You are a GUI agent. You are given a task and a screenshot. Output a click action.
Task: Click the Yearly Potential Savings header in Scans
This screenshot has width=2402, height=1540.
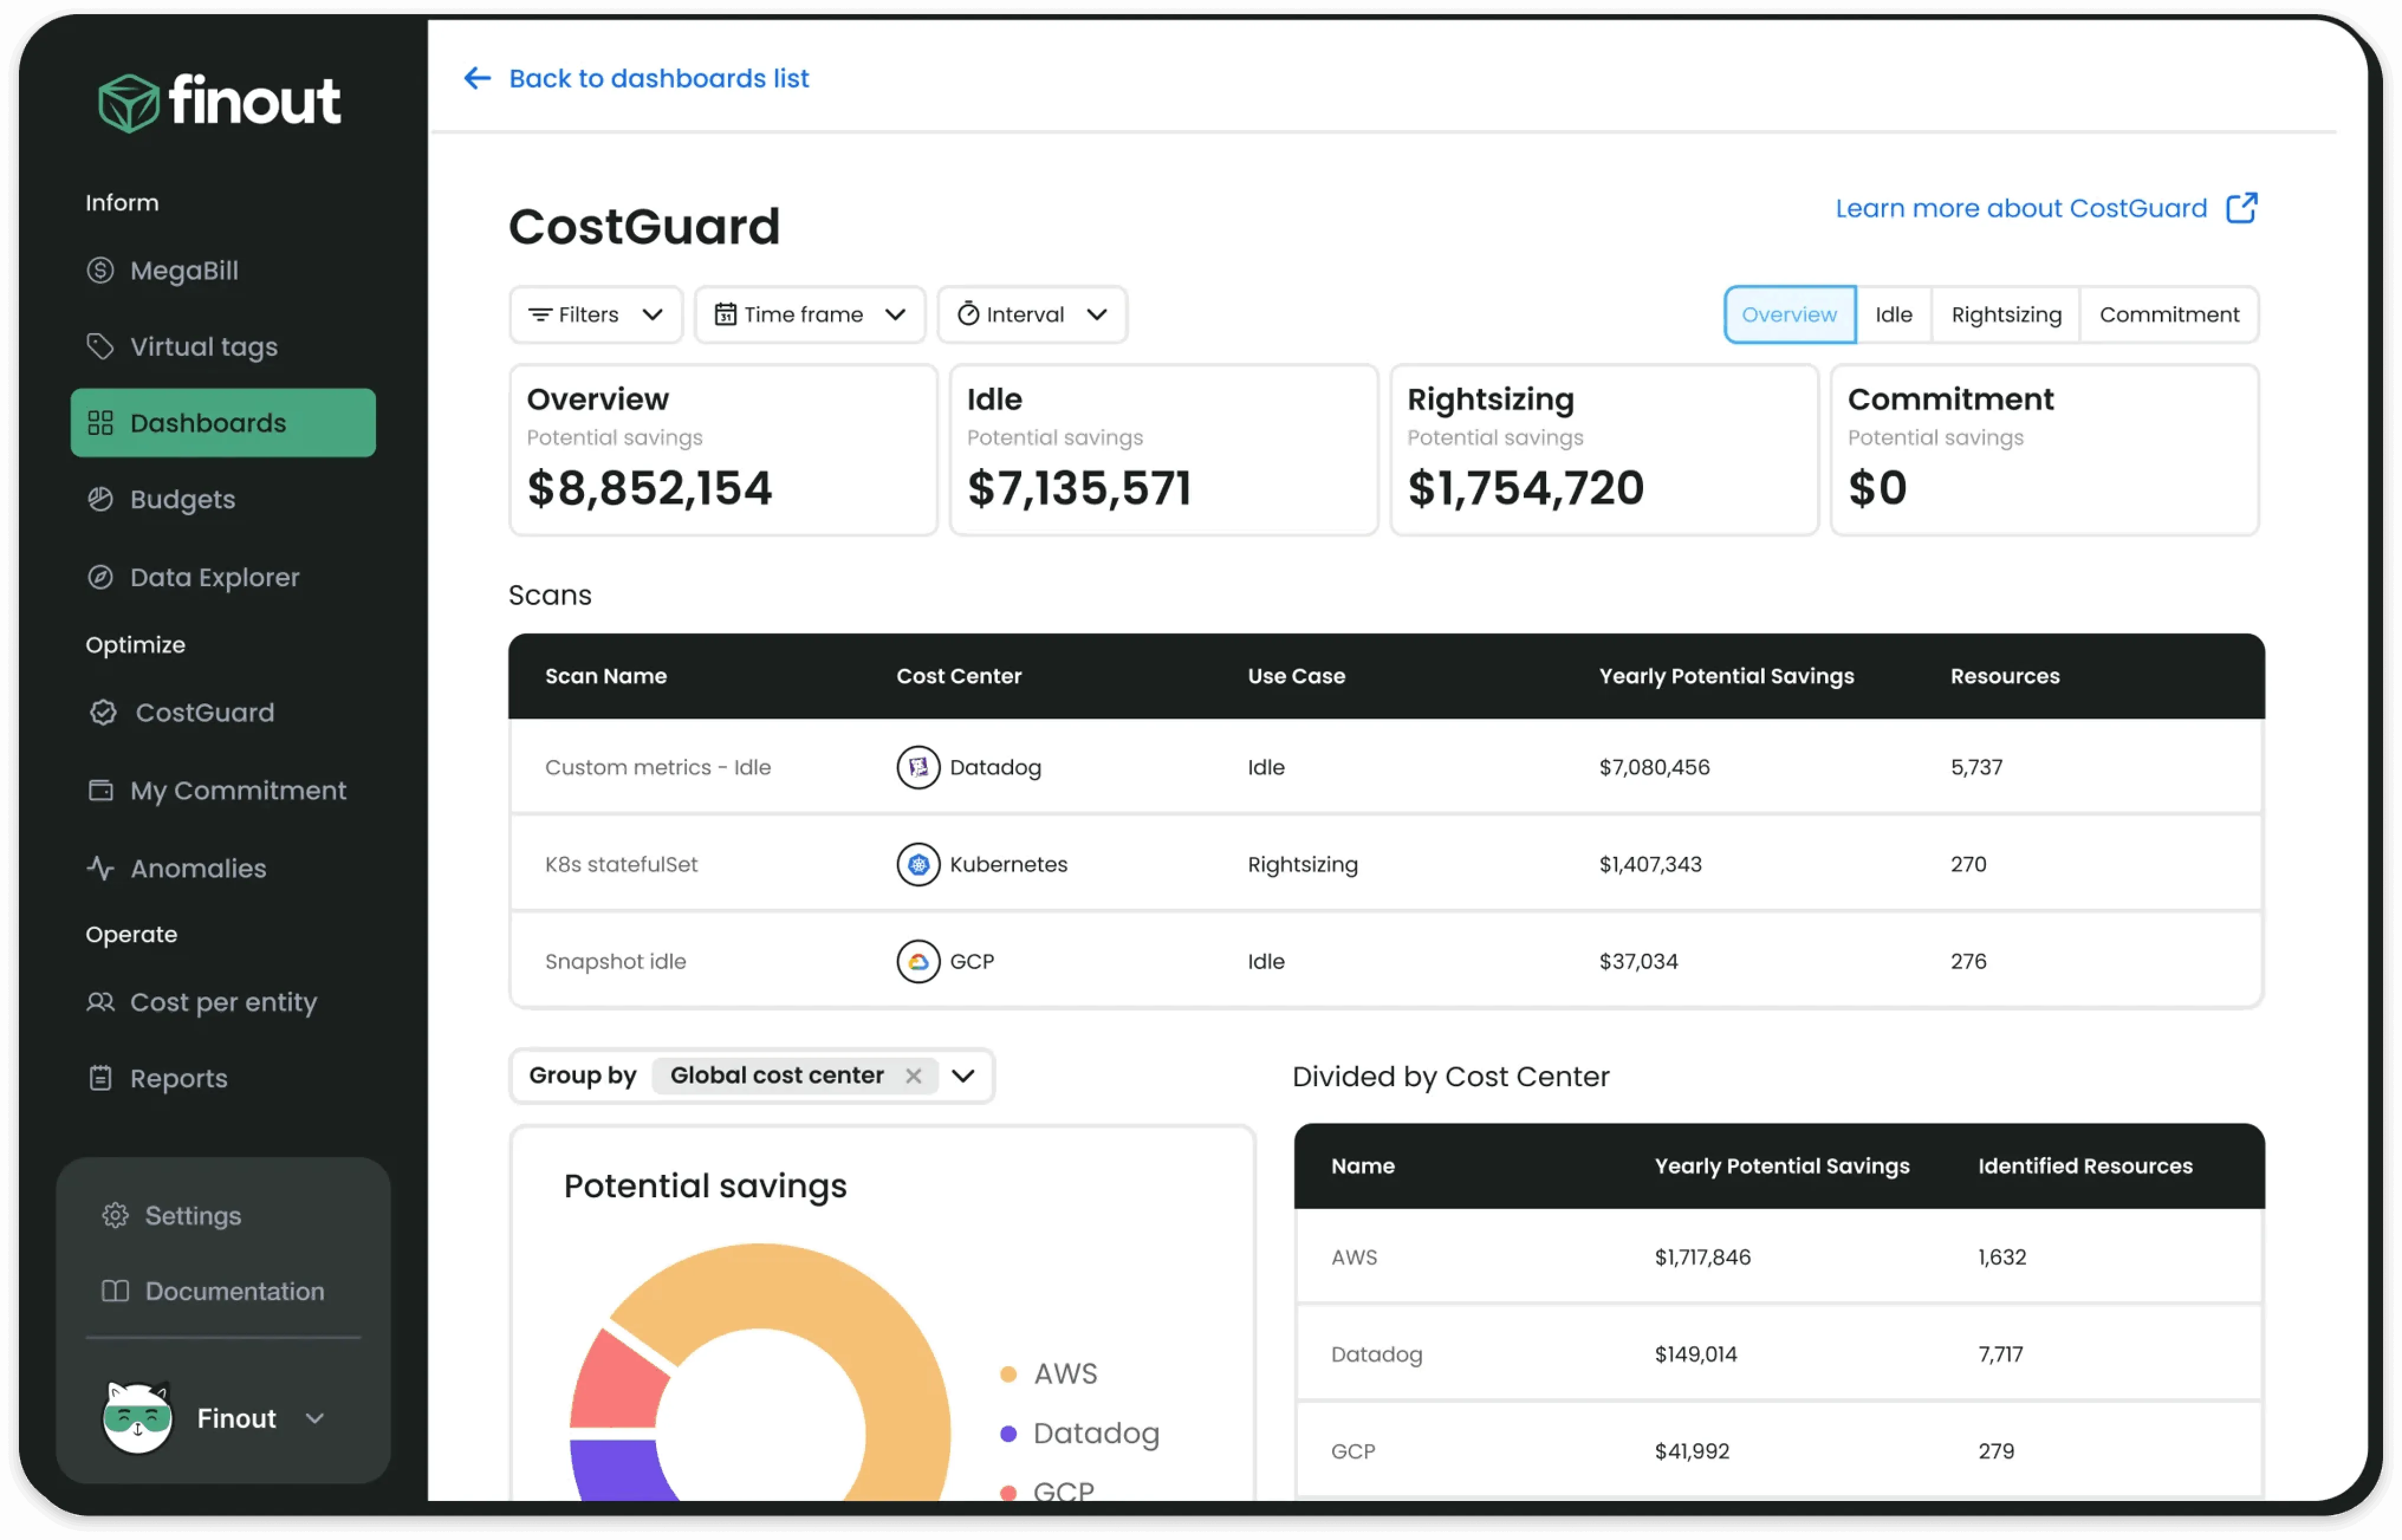(1726, 676)
